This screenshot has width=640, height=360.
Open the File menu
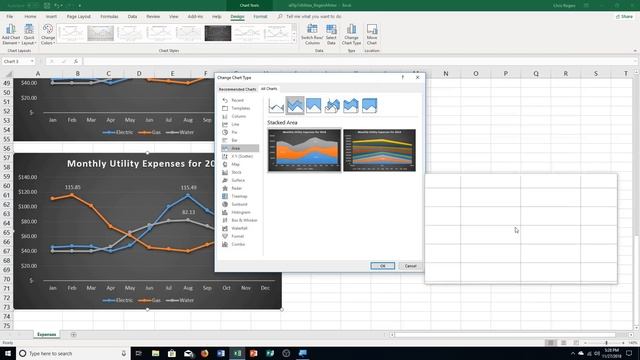coord(9,16)
